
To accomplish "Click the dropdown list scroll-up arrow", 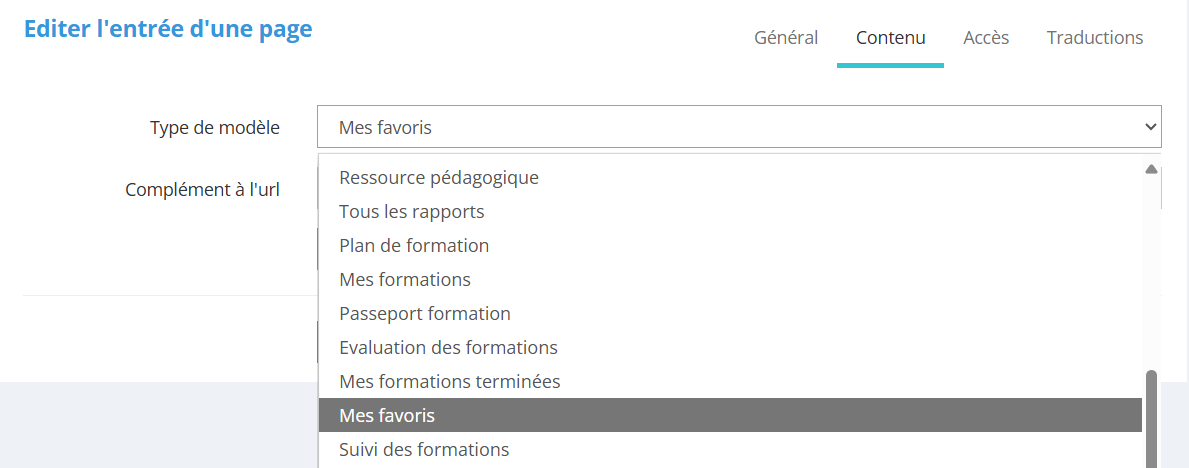I will click(1151, 170).
